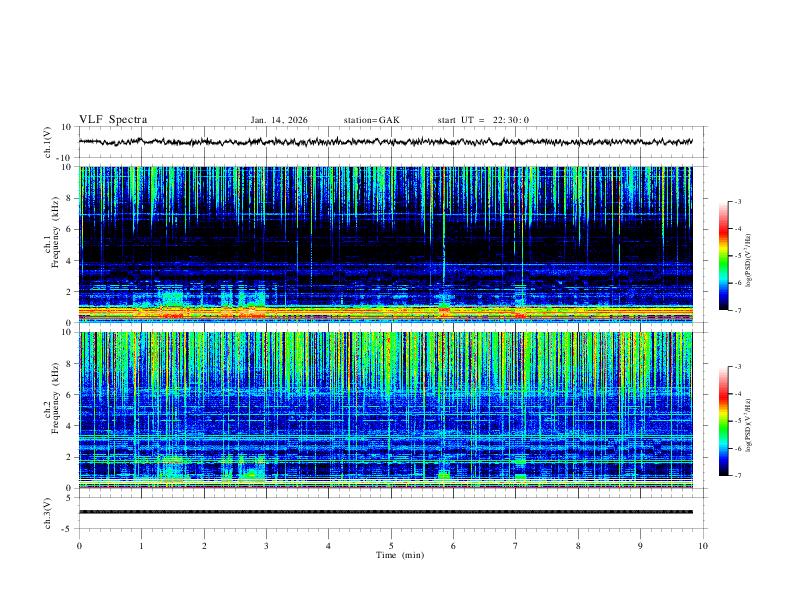
Task: Click the "VLF Spectra" plot title
Action: 113,120
